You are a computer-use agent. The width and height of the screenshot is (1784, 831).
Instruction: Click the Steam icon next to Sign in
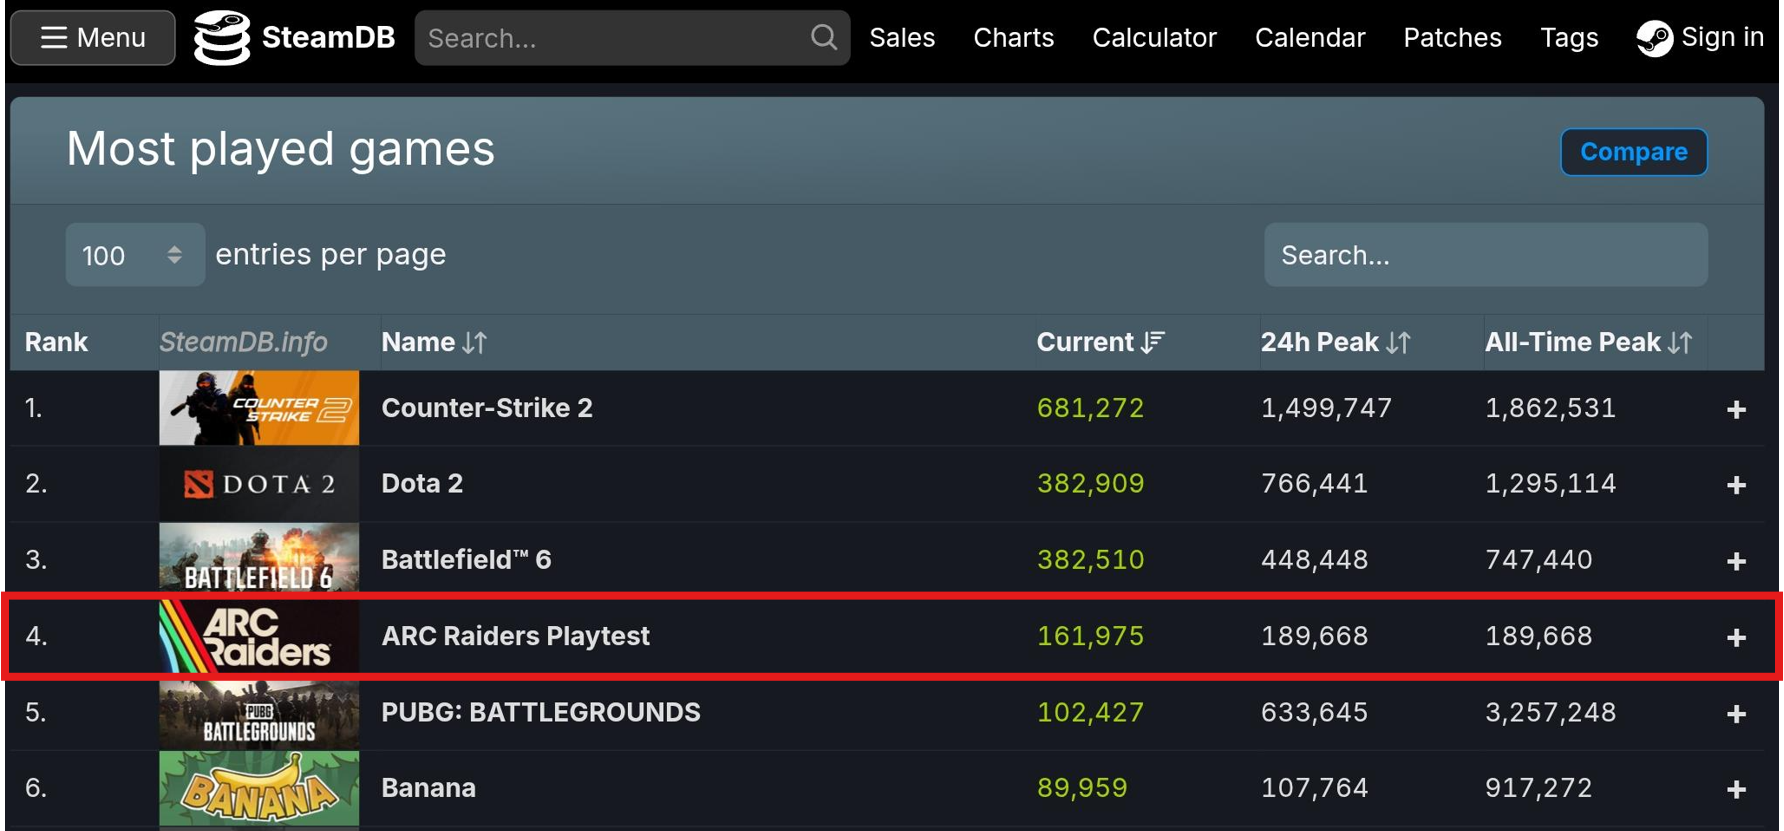(x=1654, y=38)
